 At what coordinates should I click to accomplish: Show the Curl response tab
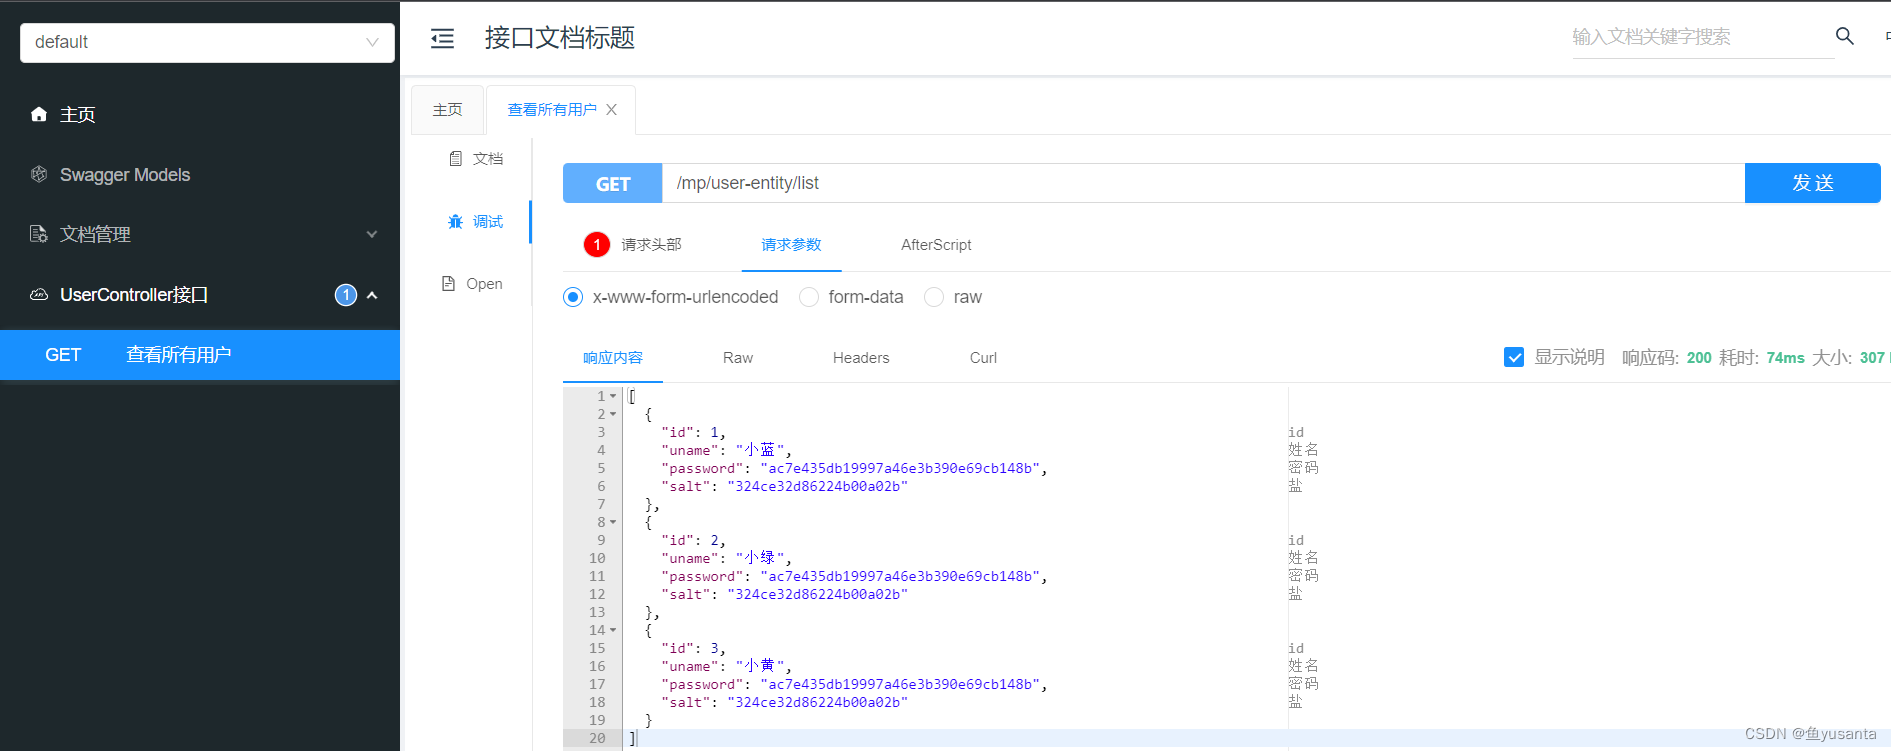tap(983, 357)
